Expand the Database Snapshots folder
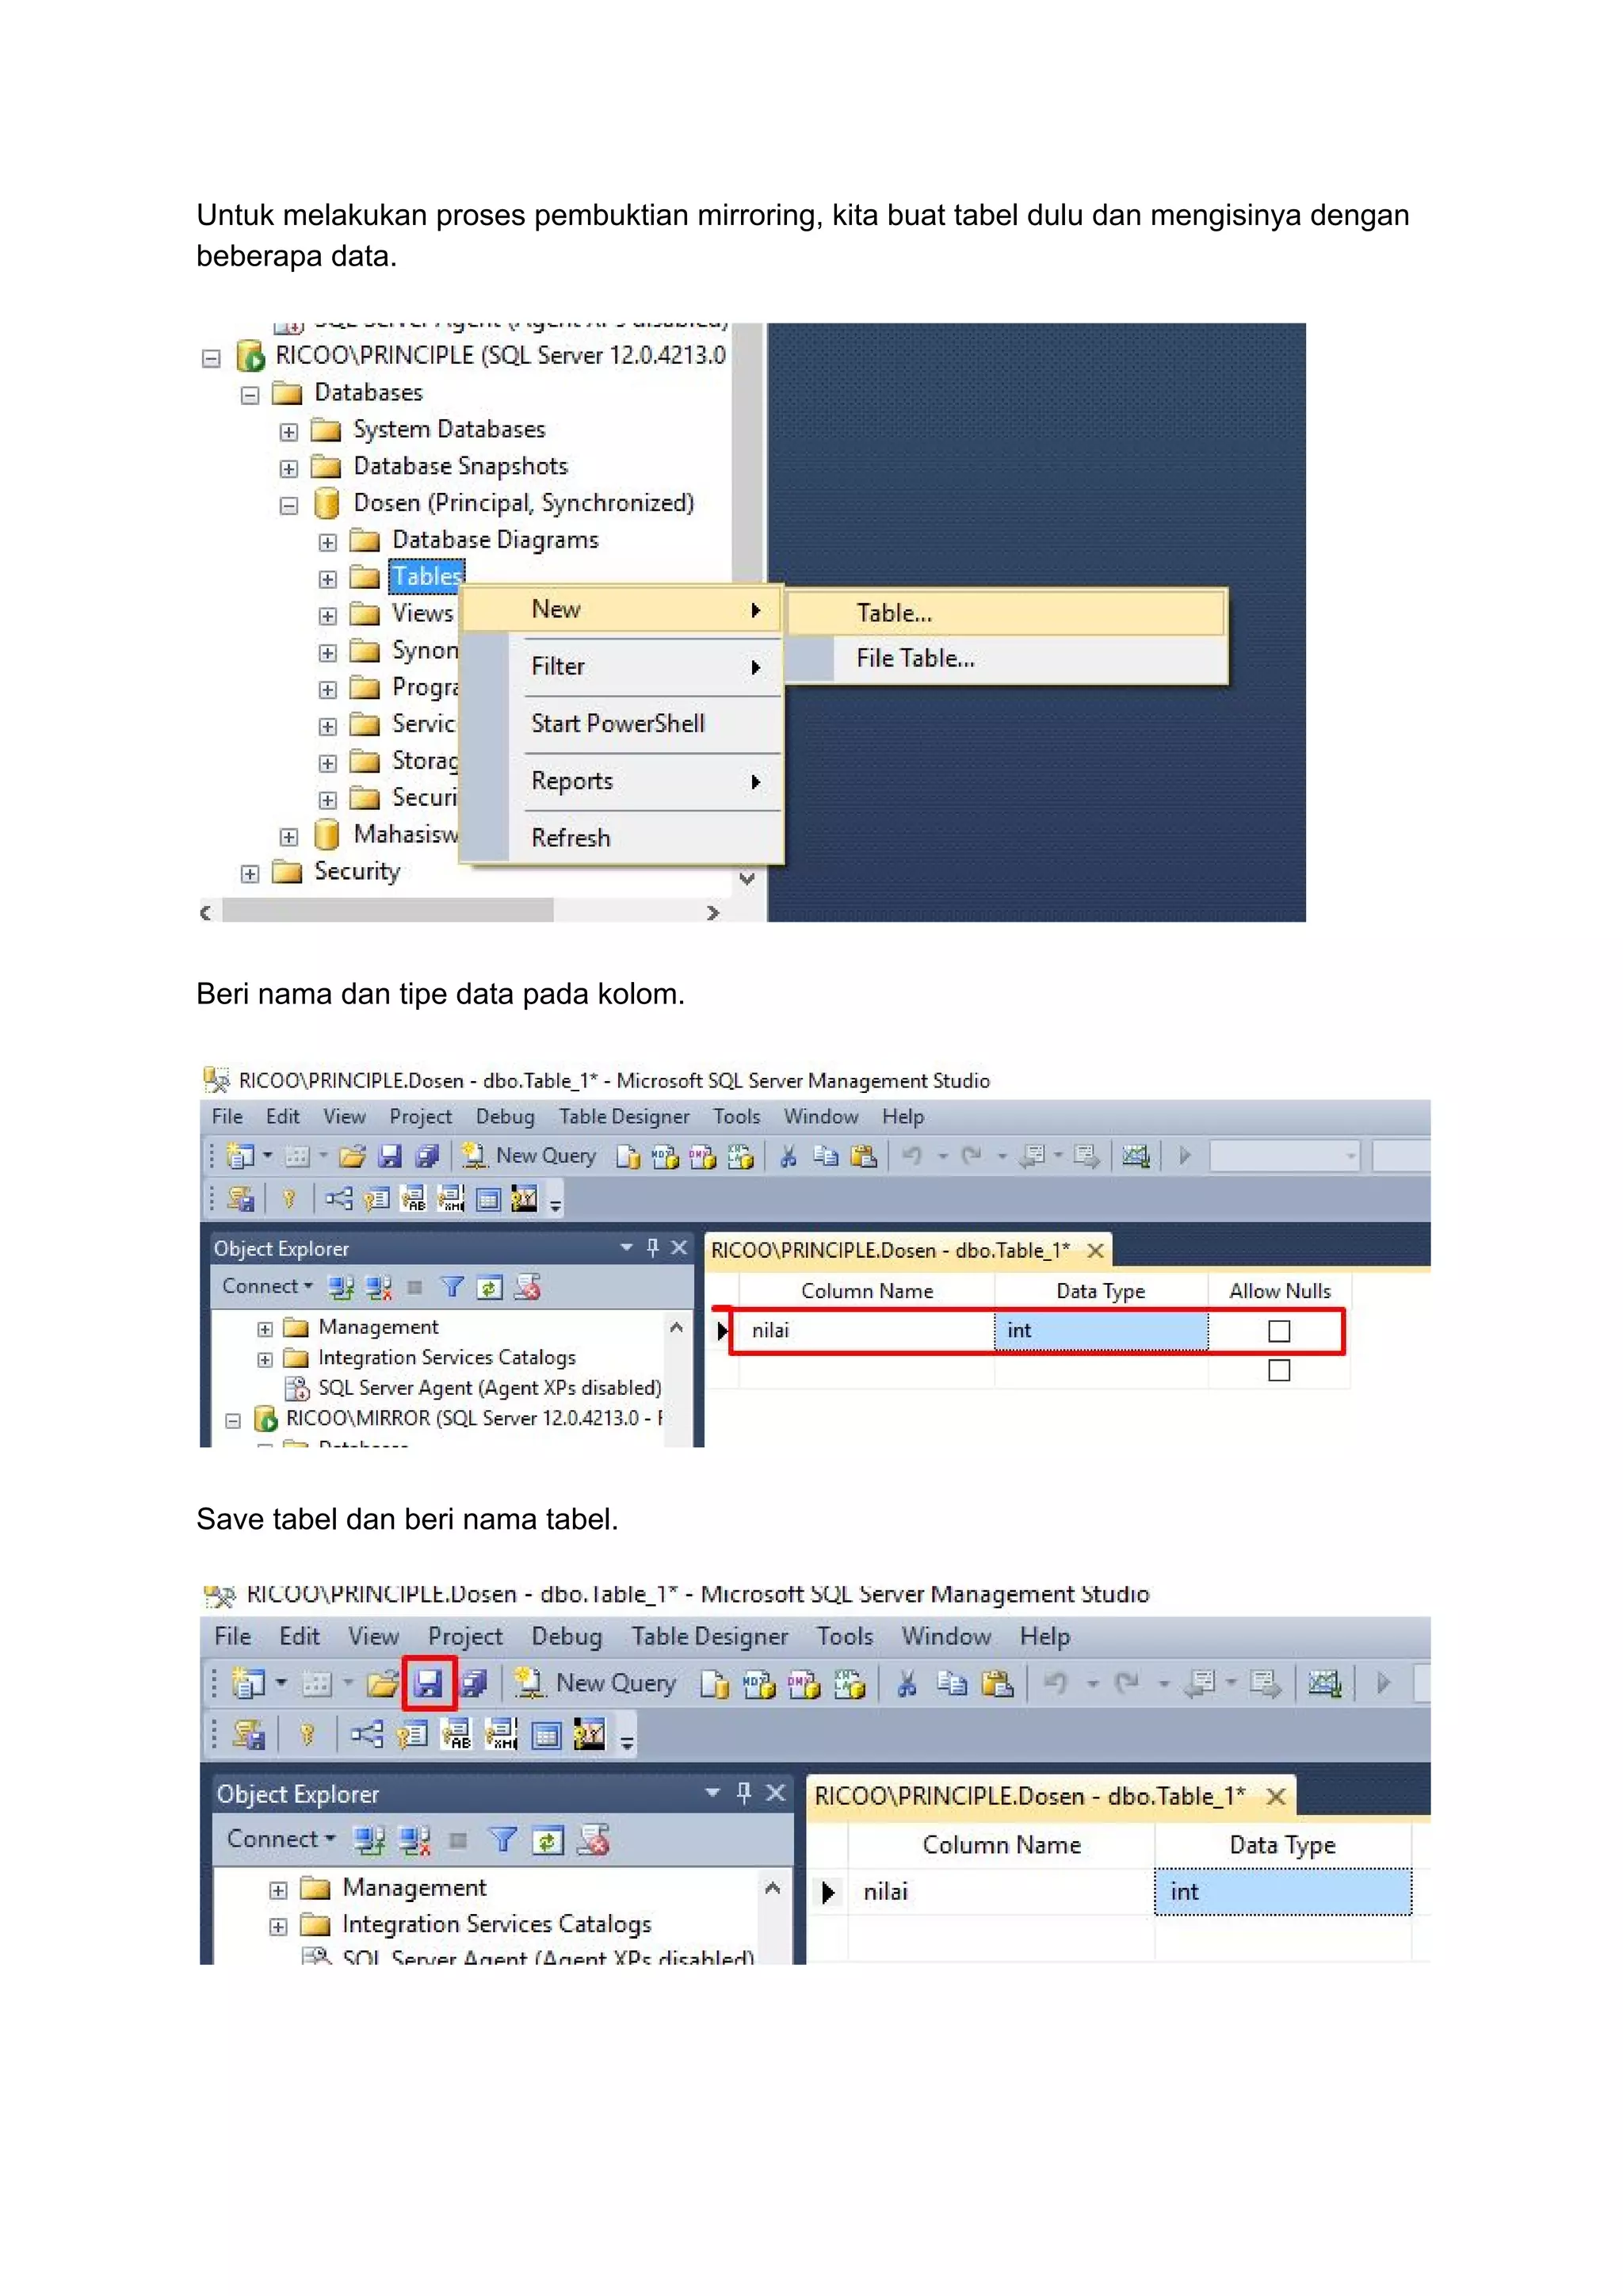 [289, 469]
